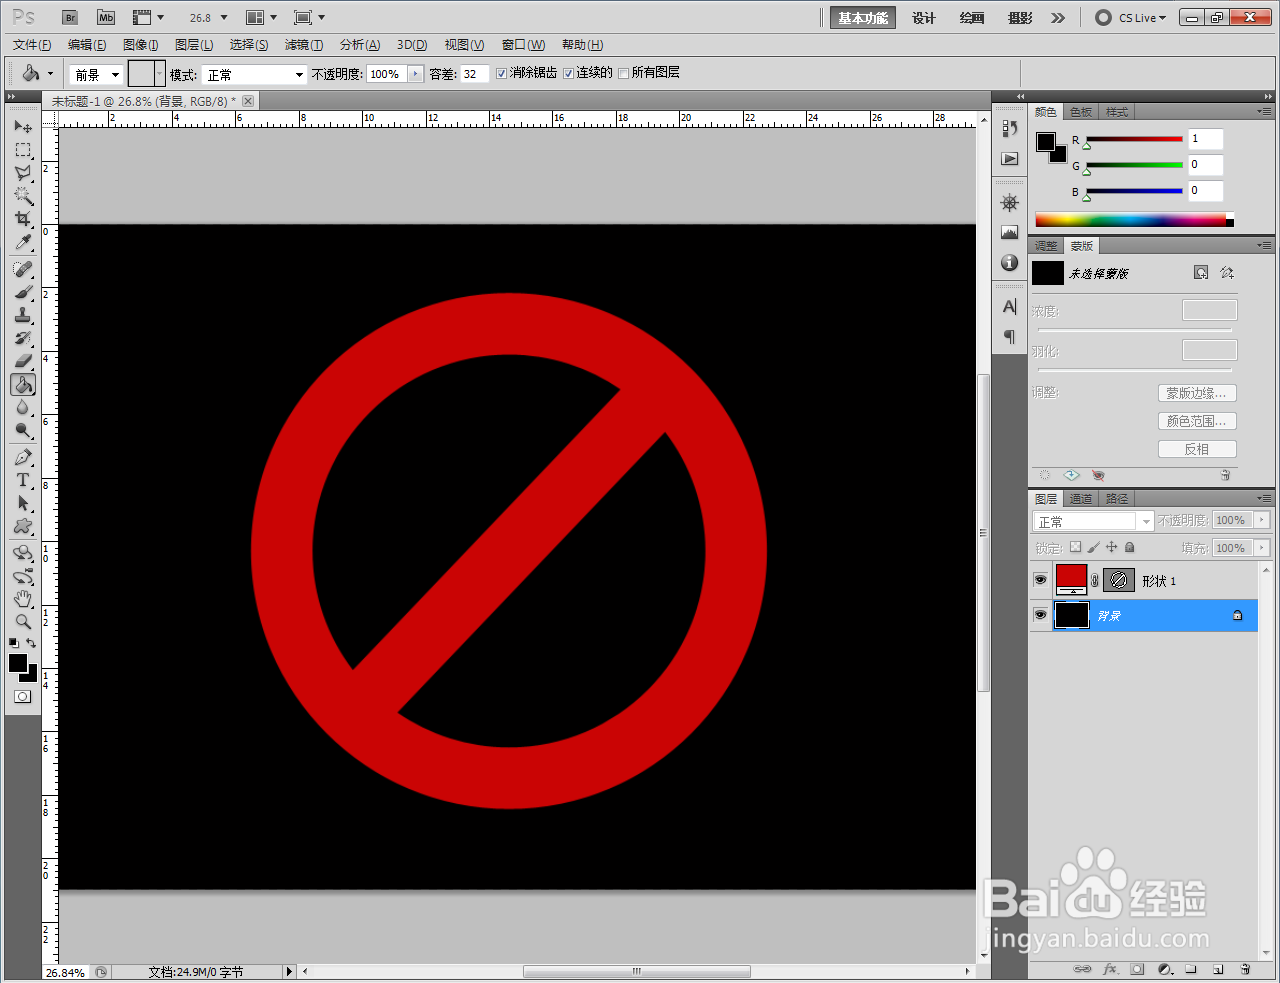Delete layer using Layers panel trash icon
This screenshot has width=1280, height=983.
pos(1245,969)
